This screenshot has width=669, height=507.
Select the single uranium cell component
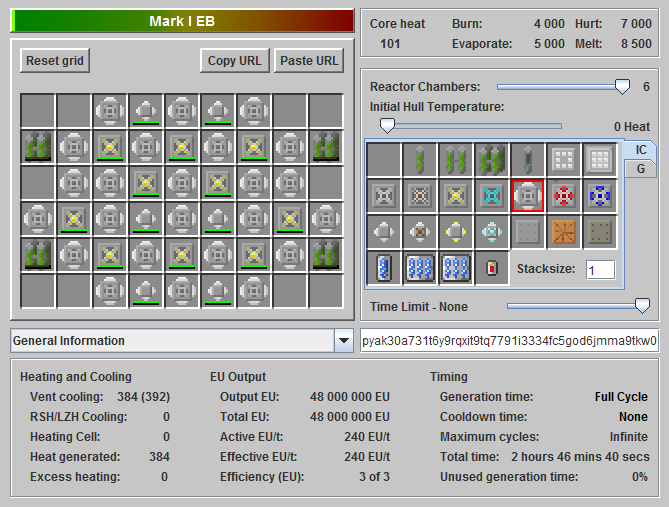pyautogui.click(x=420, y=160)
